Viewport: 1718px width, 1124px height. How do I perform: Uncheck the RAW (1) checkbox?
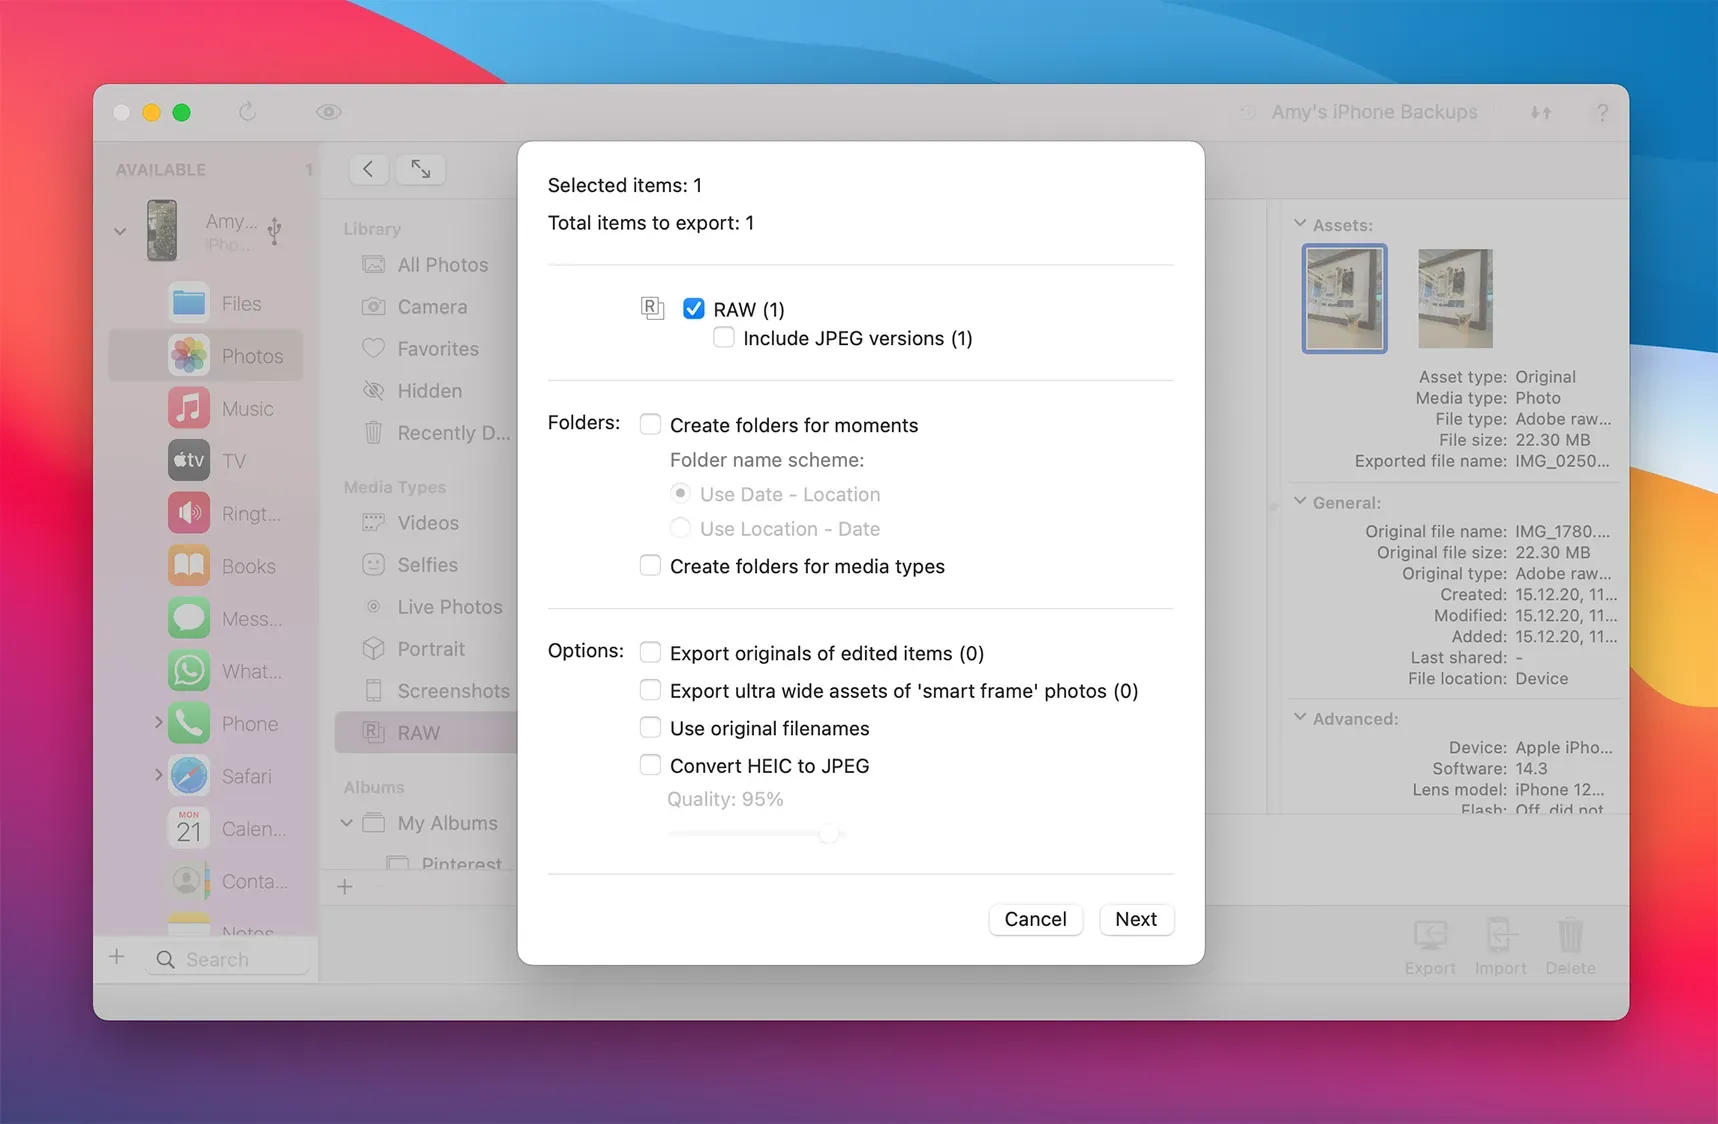(694, 309)
